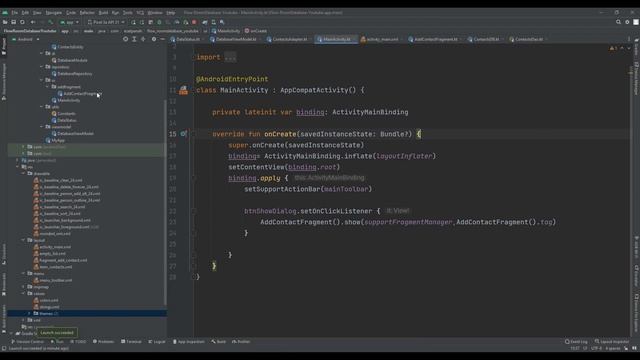Click the Expand All icon in project panel
The image size is (640, 360).
tap(134, 39)
